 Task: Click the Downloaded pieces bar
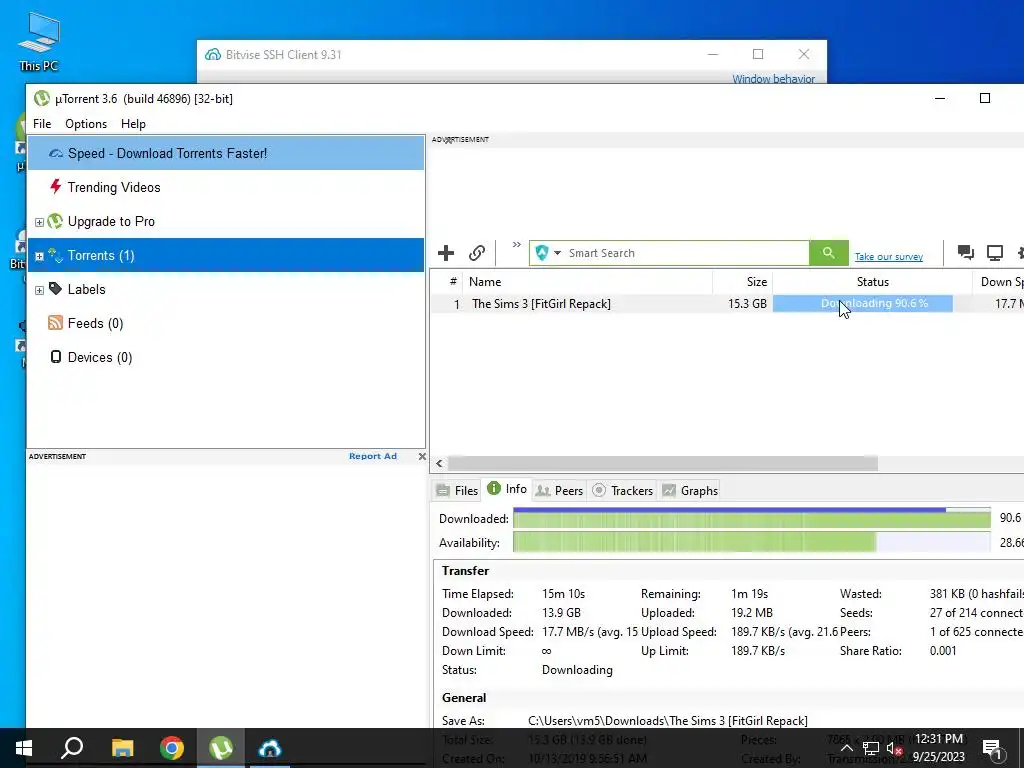752,518
